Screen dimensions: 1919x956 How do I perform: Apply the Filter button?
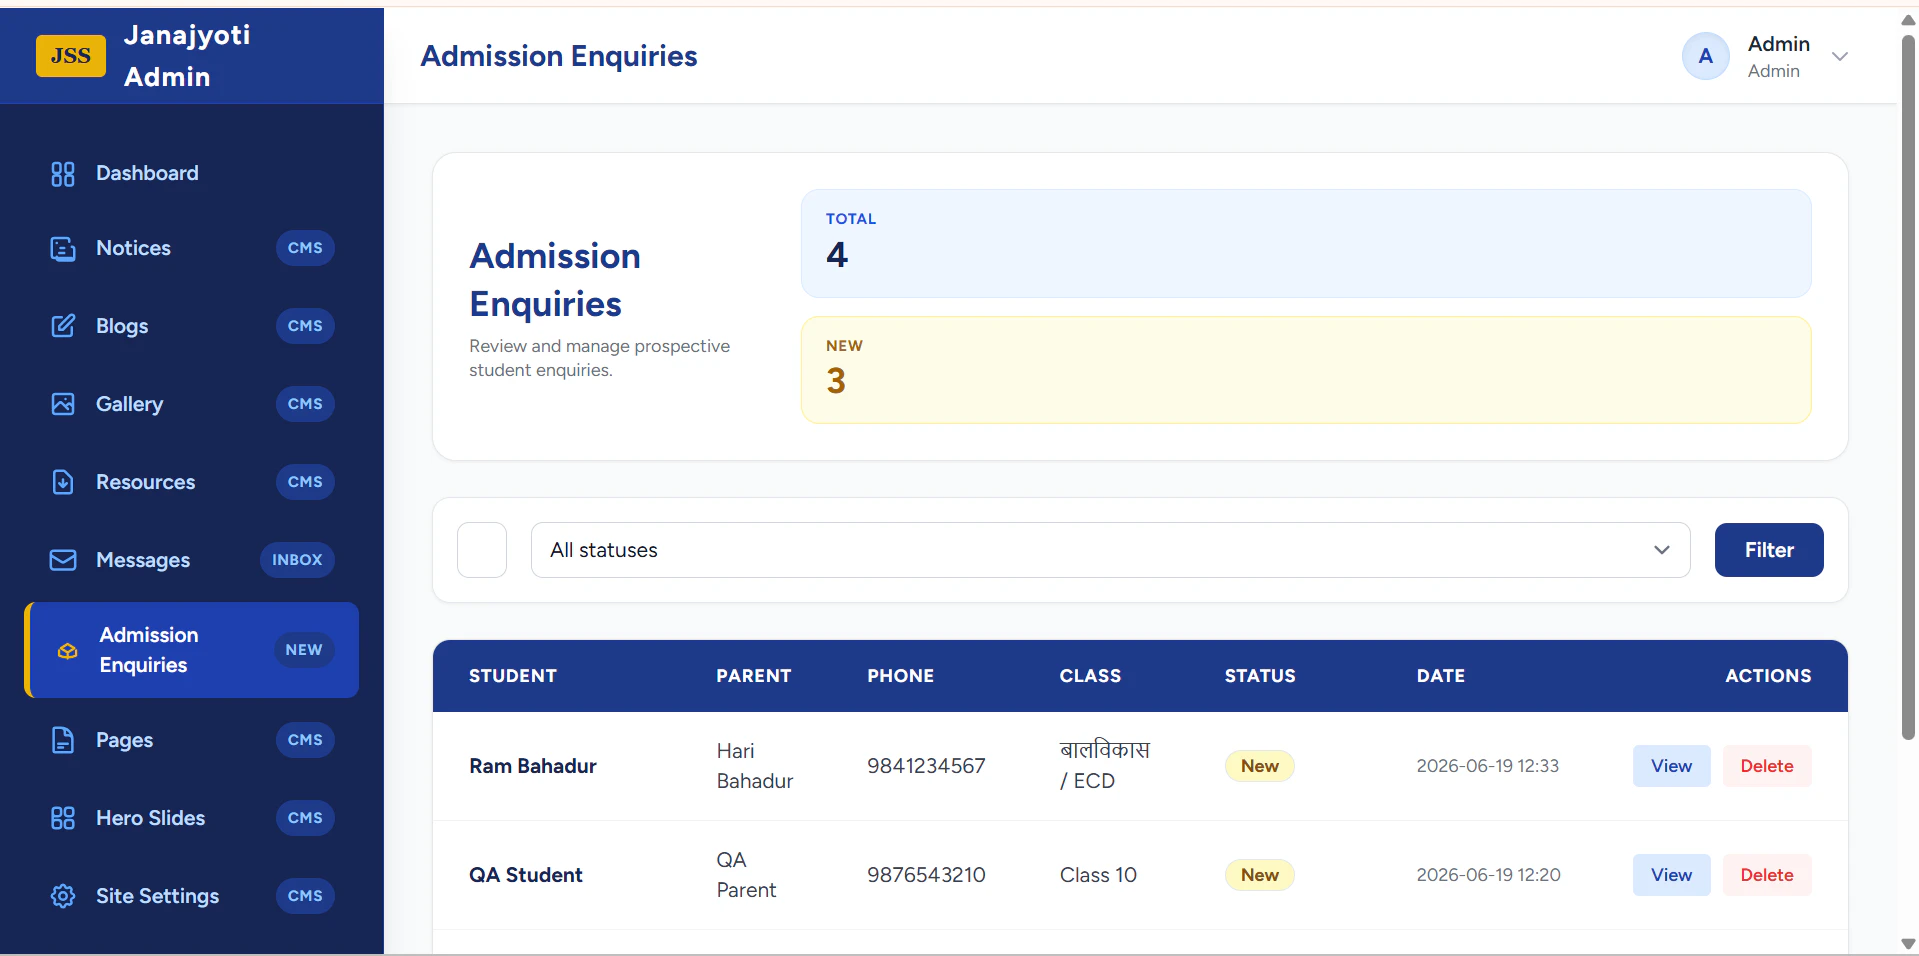(x=1769, y=550)
